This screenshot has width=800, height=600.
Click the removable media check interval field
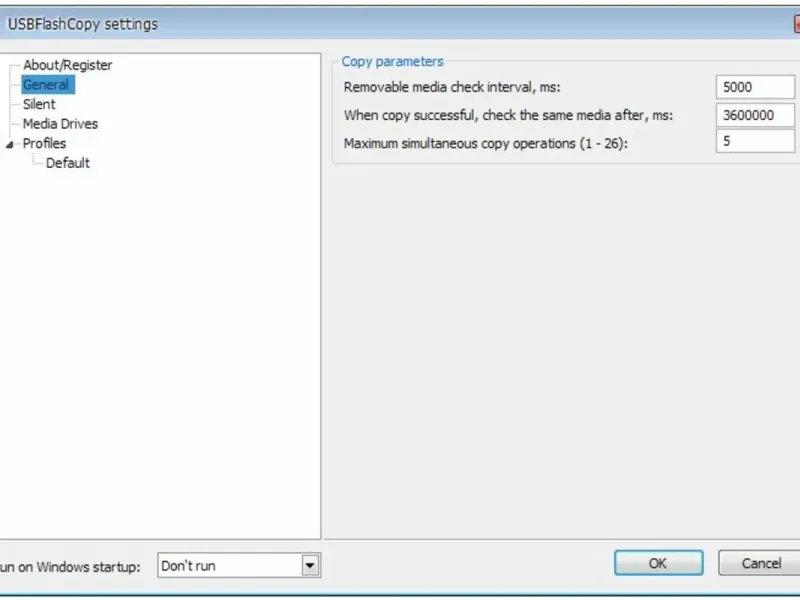(x=755, y=87)
